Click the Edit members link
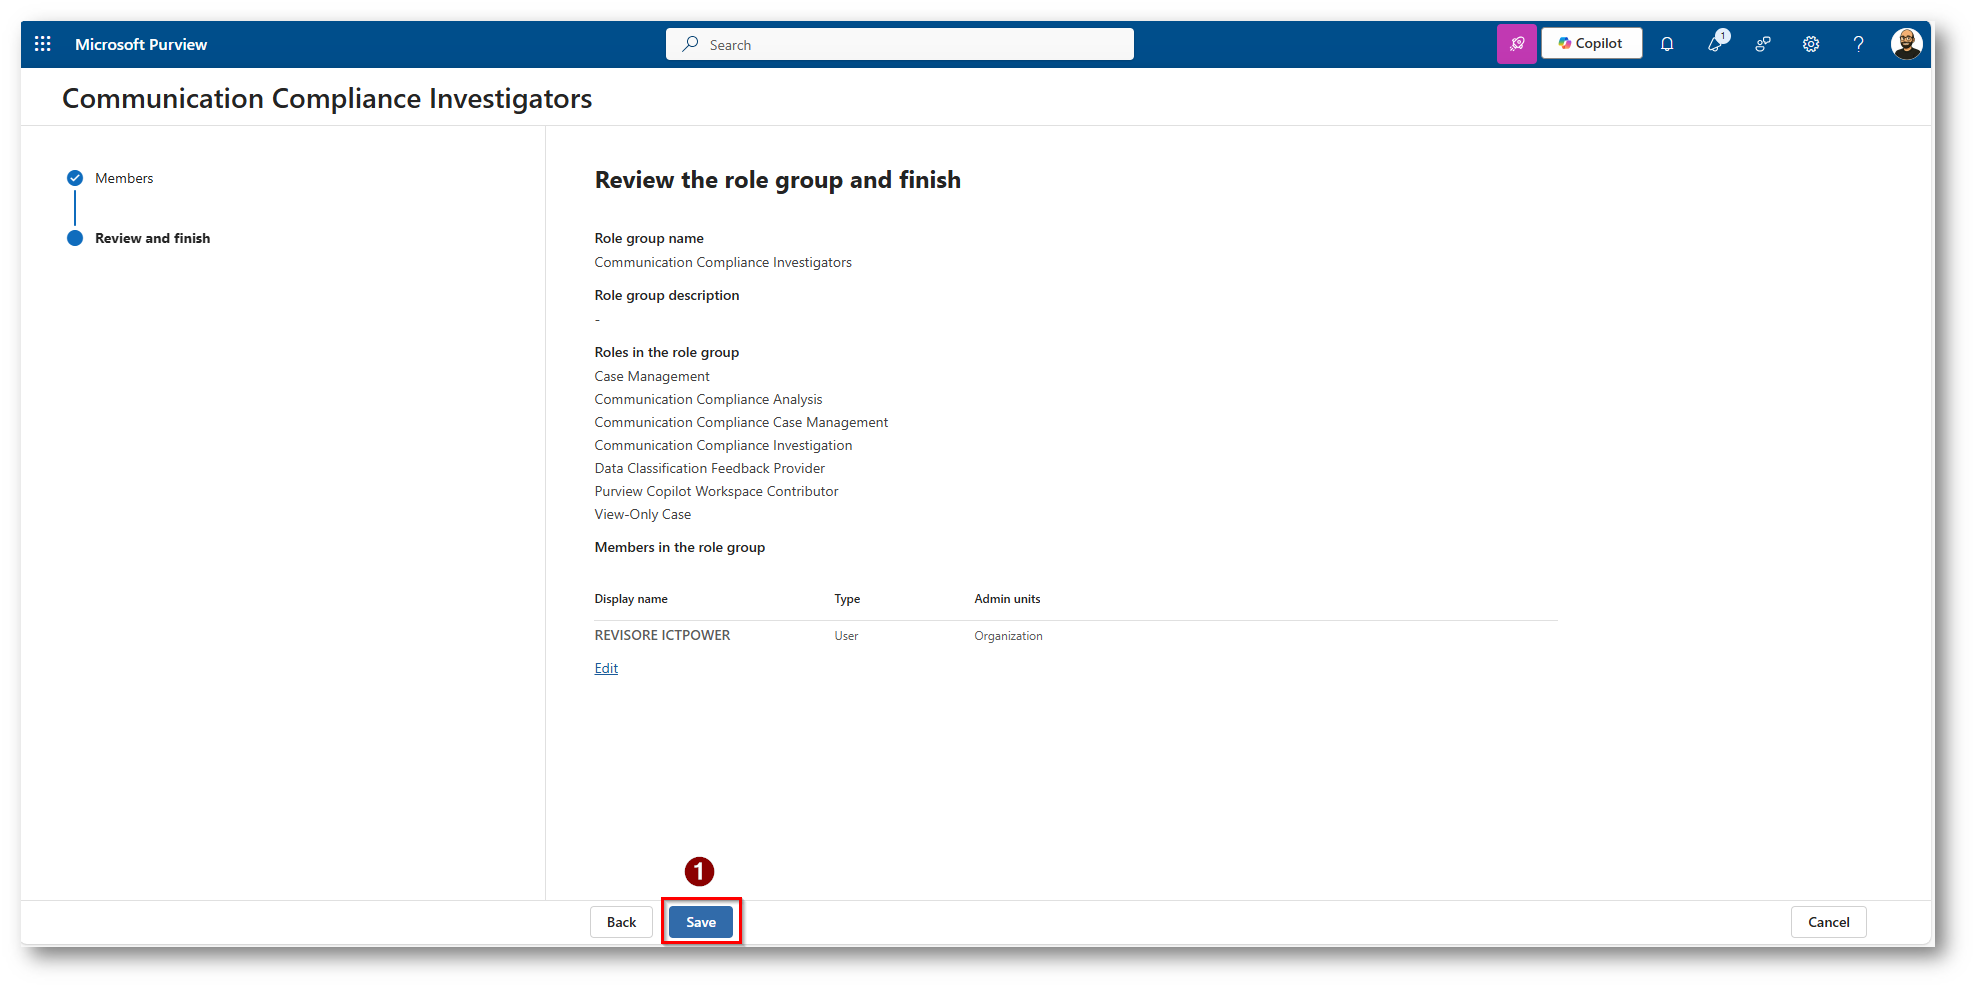The height and width of the screenshot is (989, 1977). tap(606, 668)
